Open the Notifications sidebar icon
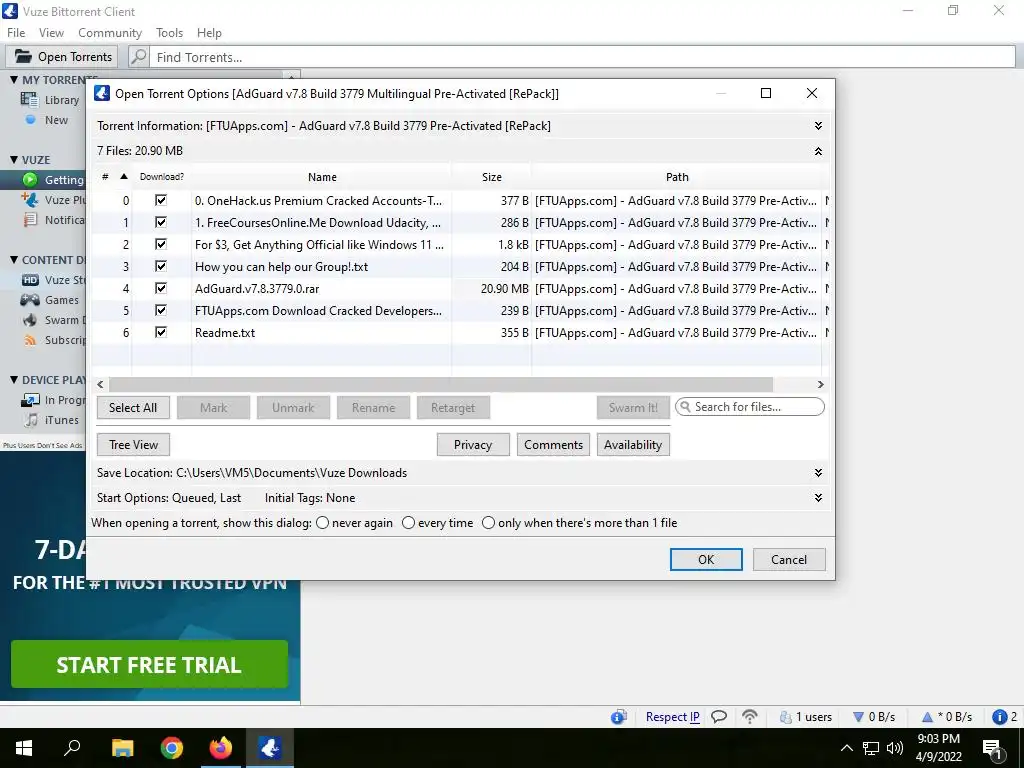The height and width of the screenshot is (768, 1024). [30, 220]
